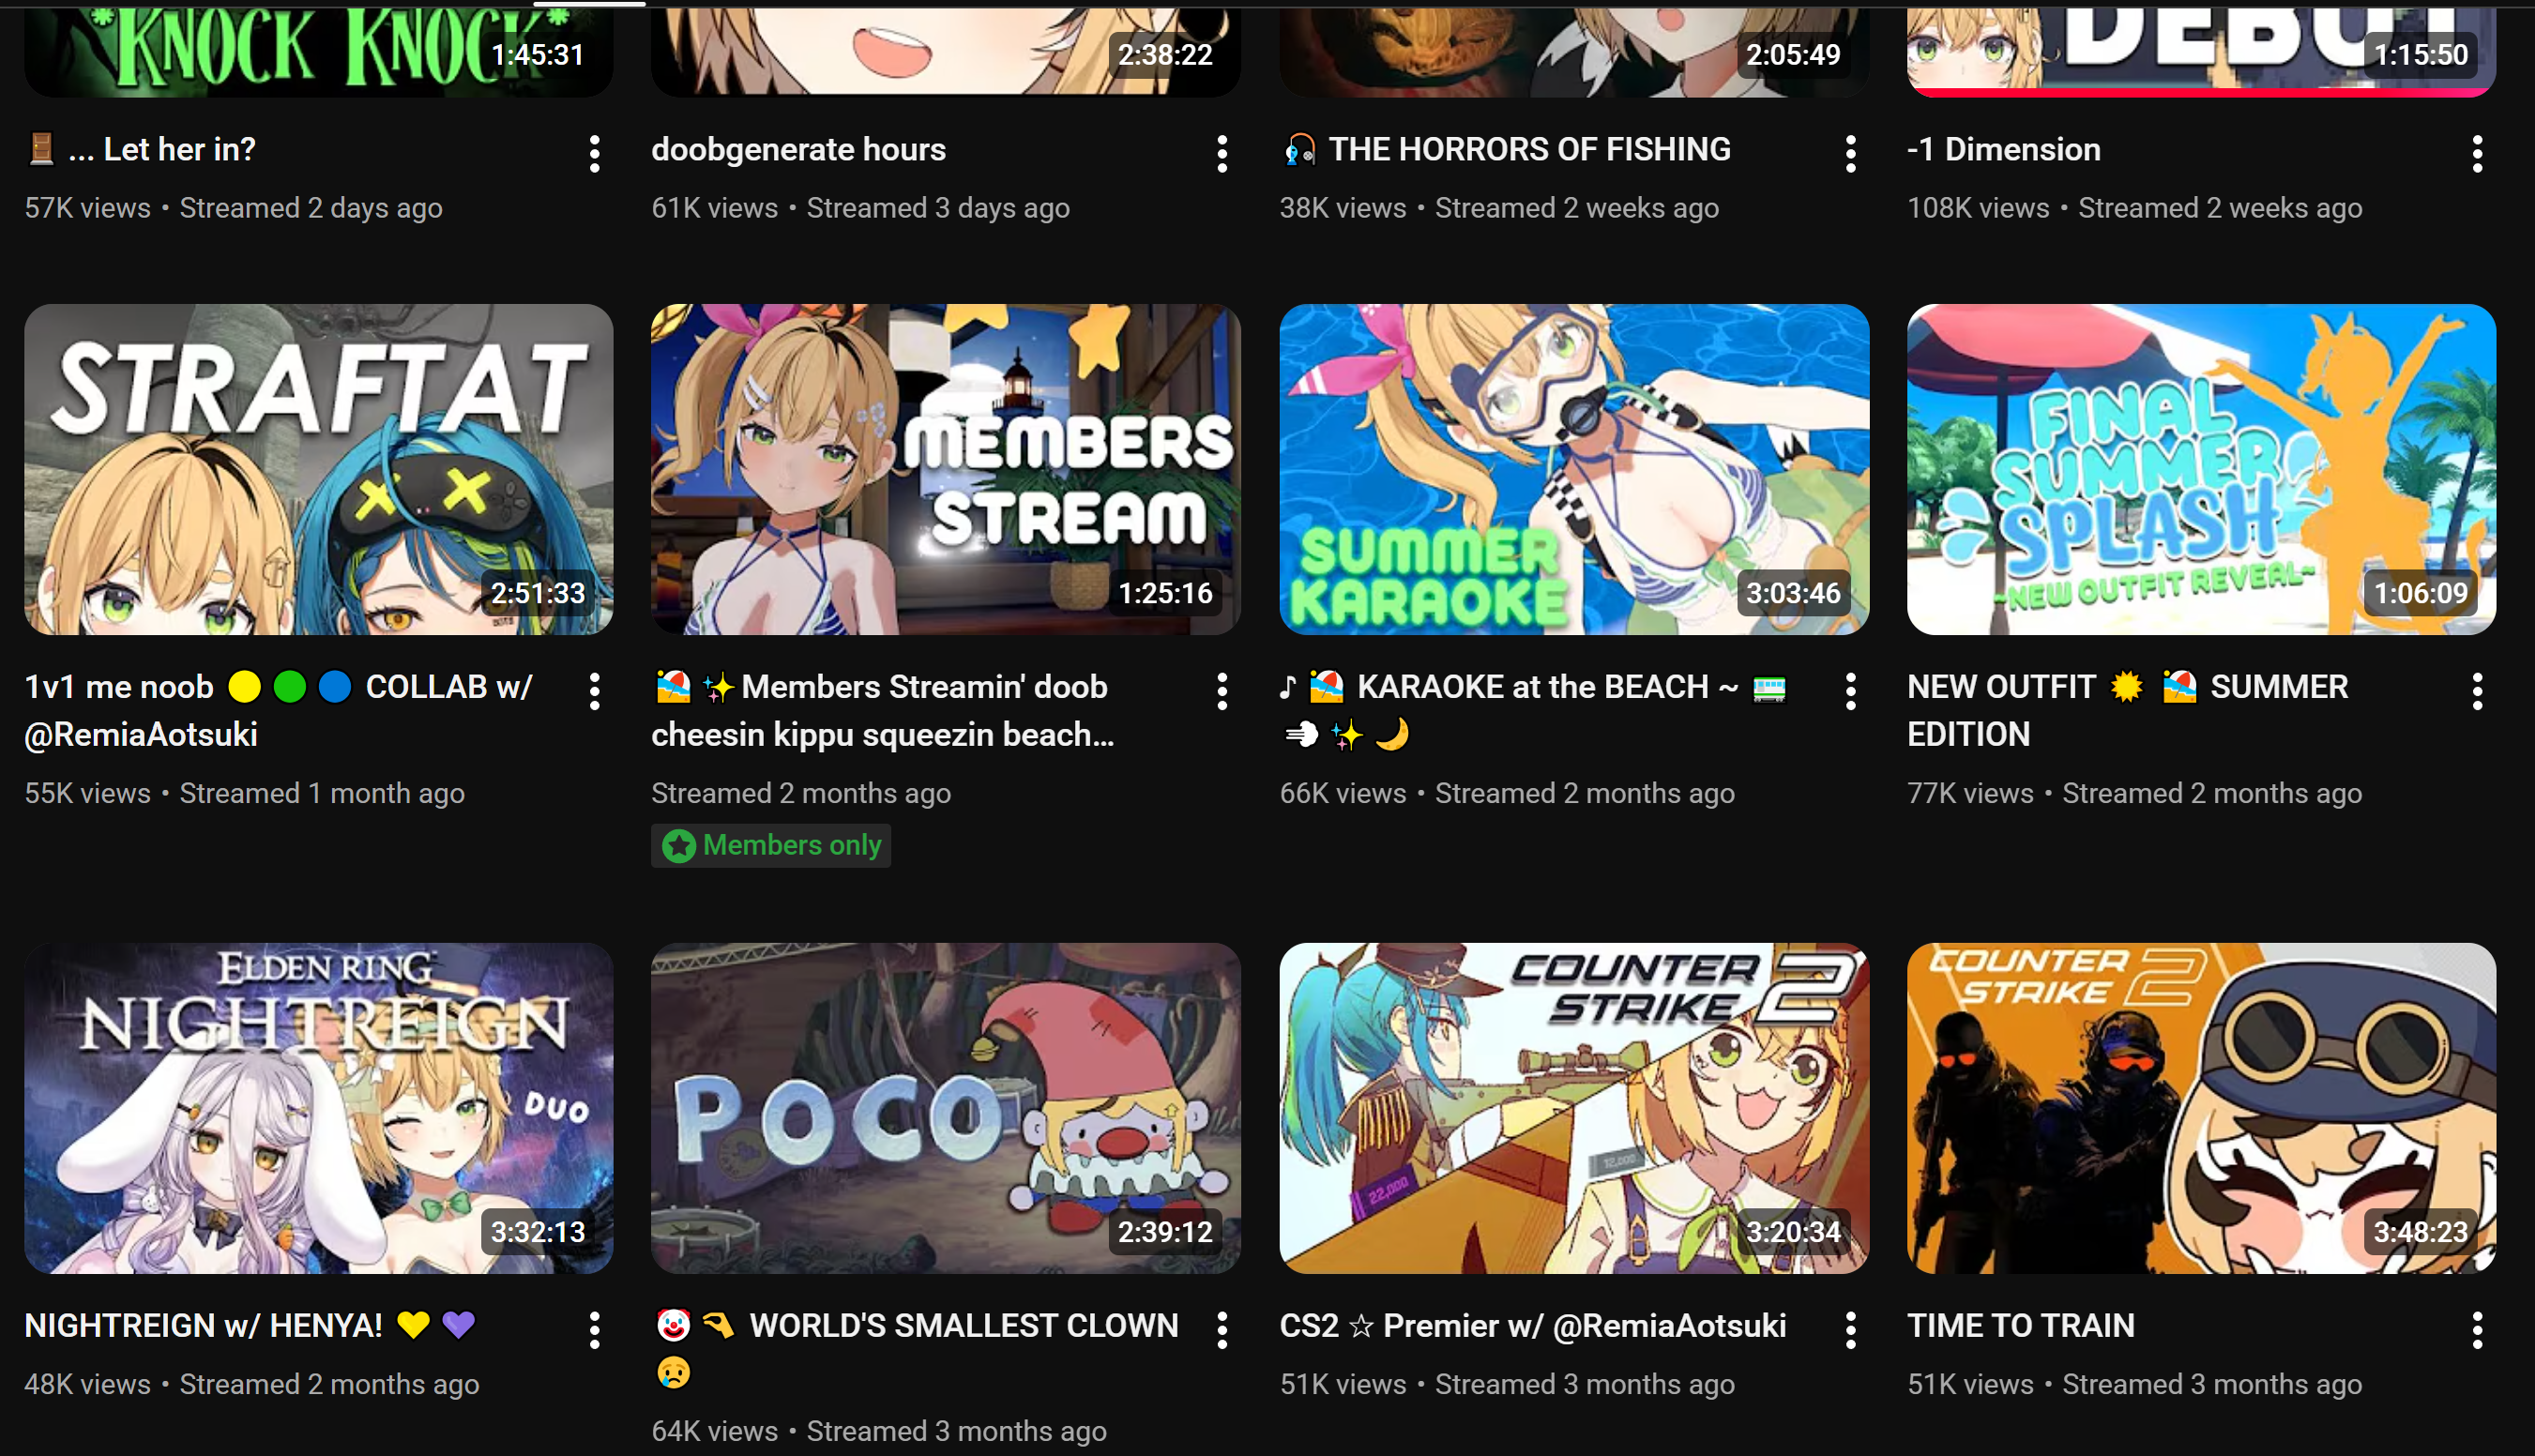Play the Summer Karaoke thumbnail video

coord(1574,469)
